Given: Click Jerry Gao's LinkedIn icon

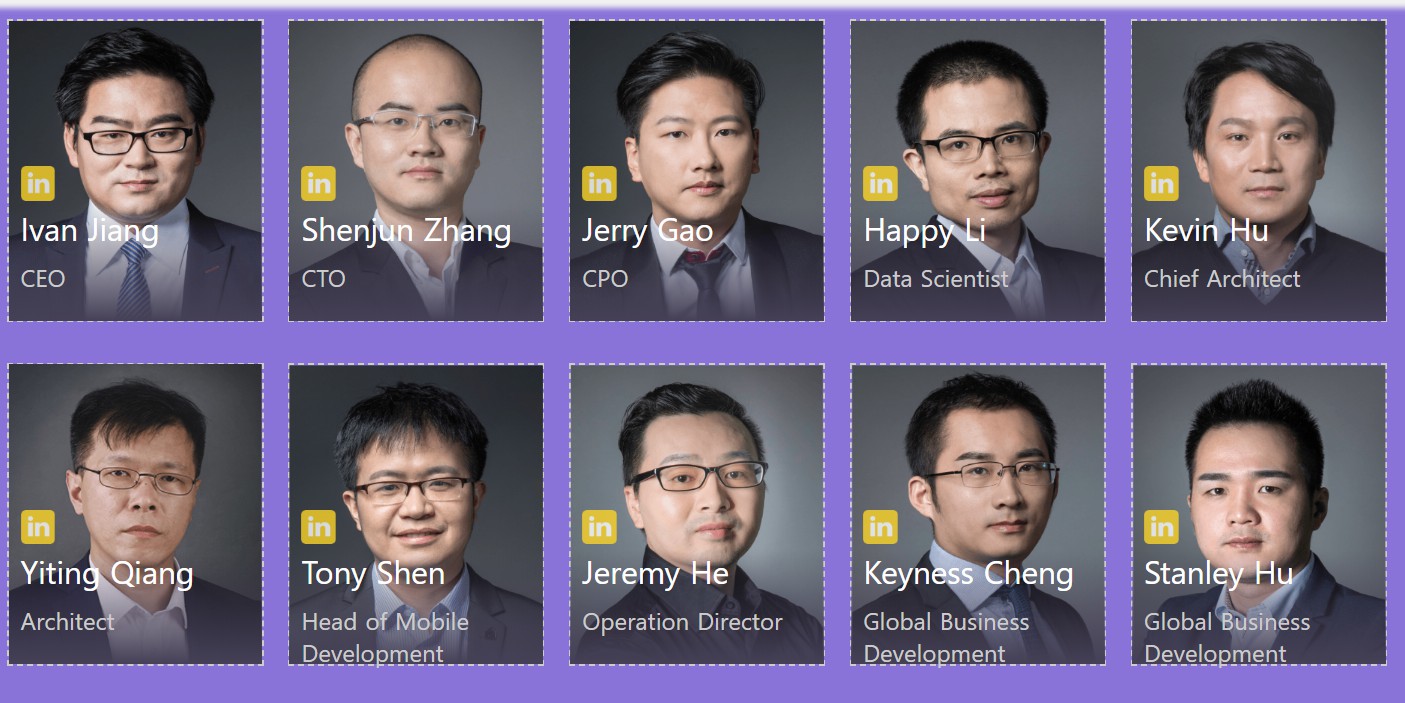Looking at the screenshot, I should point(600,184).
